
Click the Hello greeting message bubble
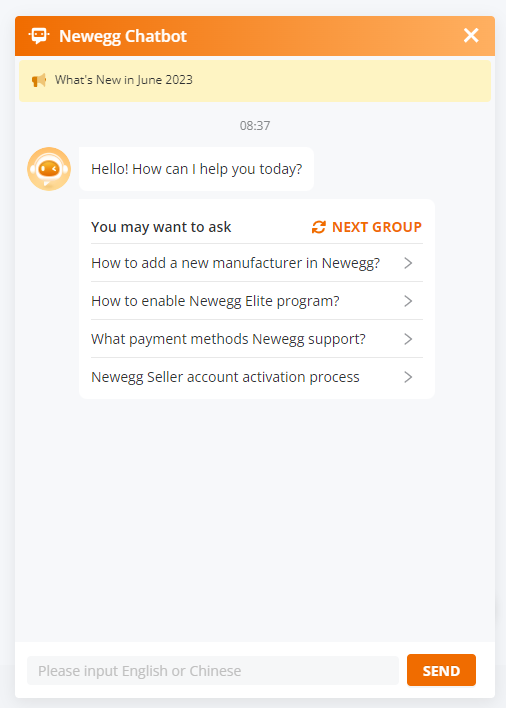[x=196, y=169]
